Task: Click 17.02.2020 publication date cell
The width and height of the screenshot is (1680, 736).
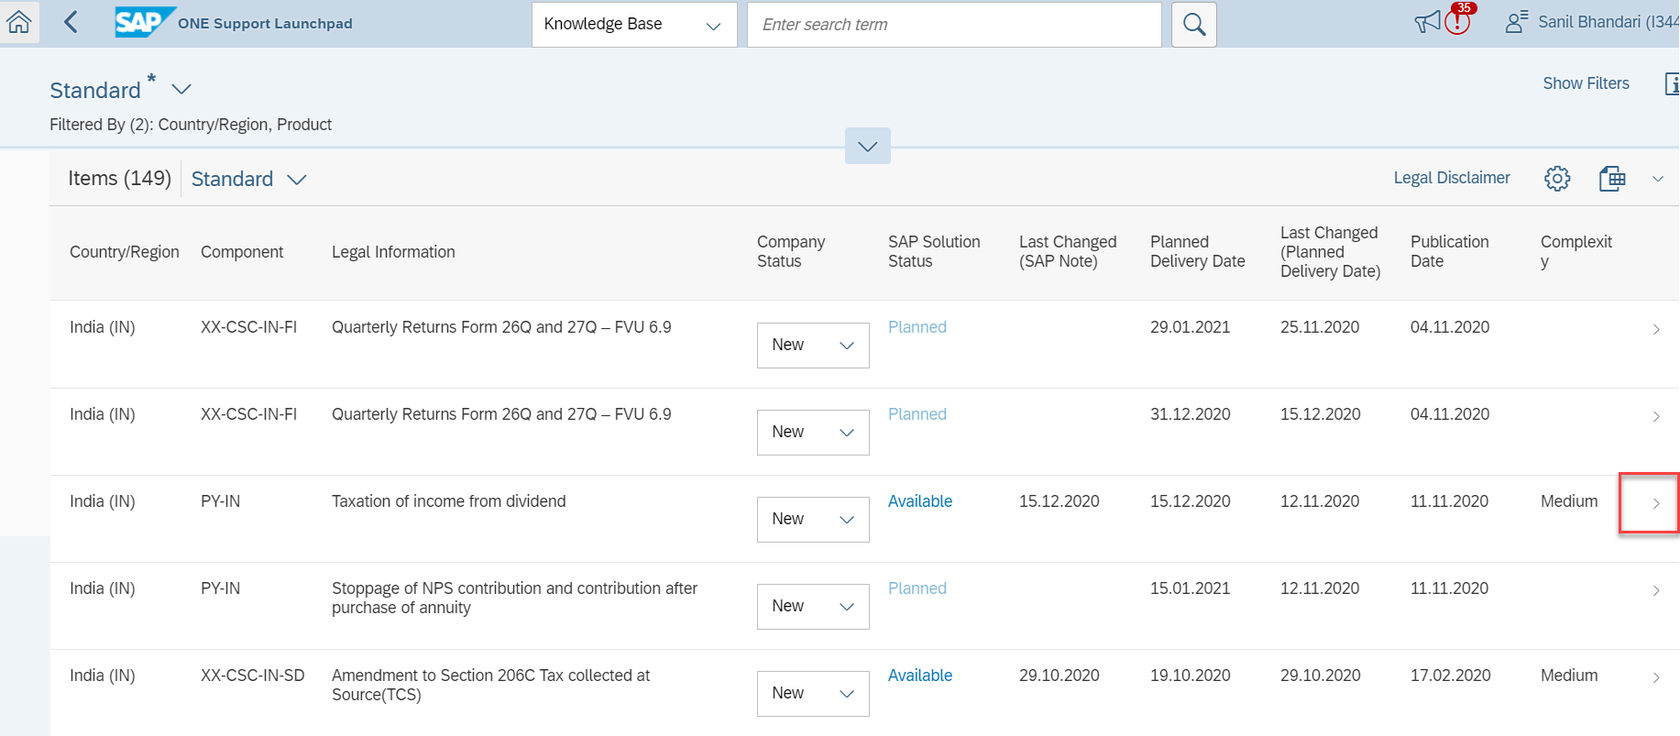Action: pyautogui.click(x=1450, y=675)
